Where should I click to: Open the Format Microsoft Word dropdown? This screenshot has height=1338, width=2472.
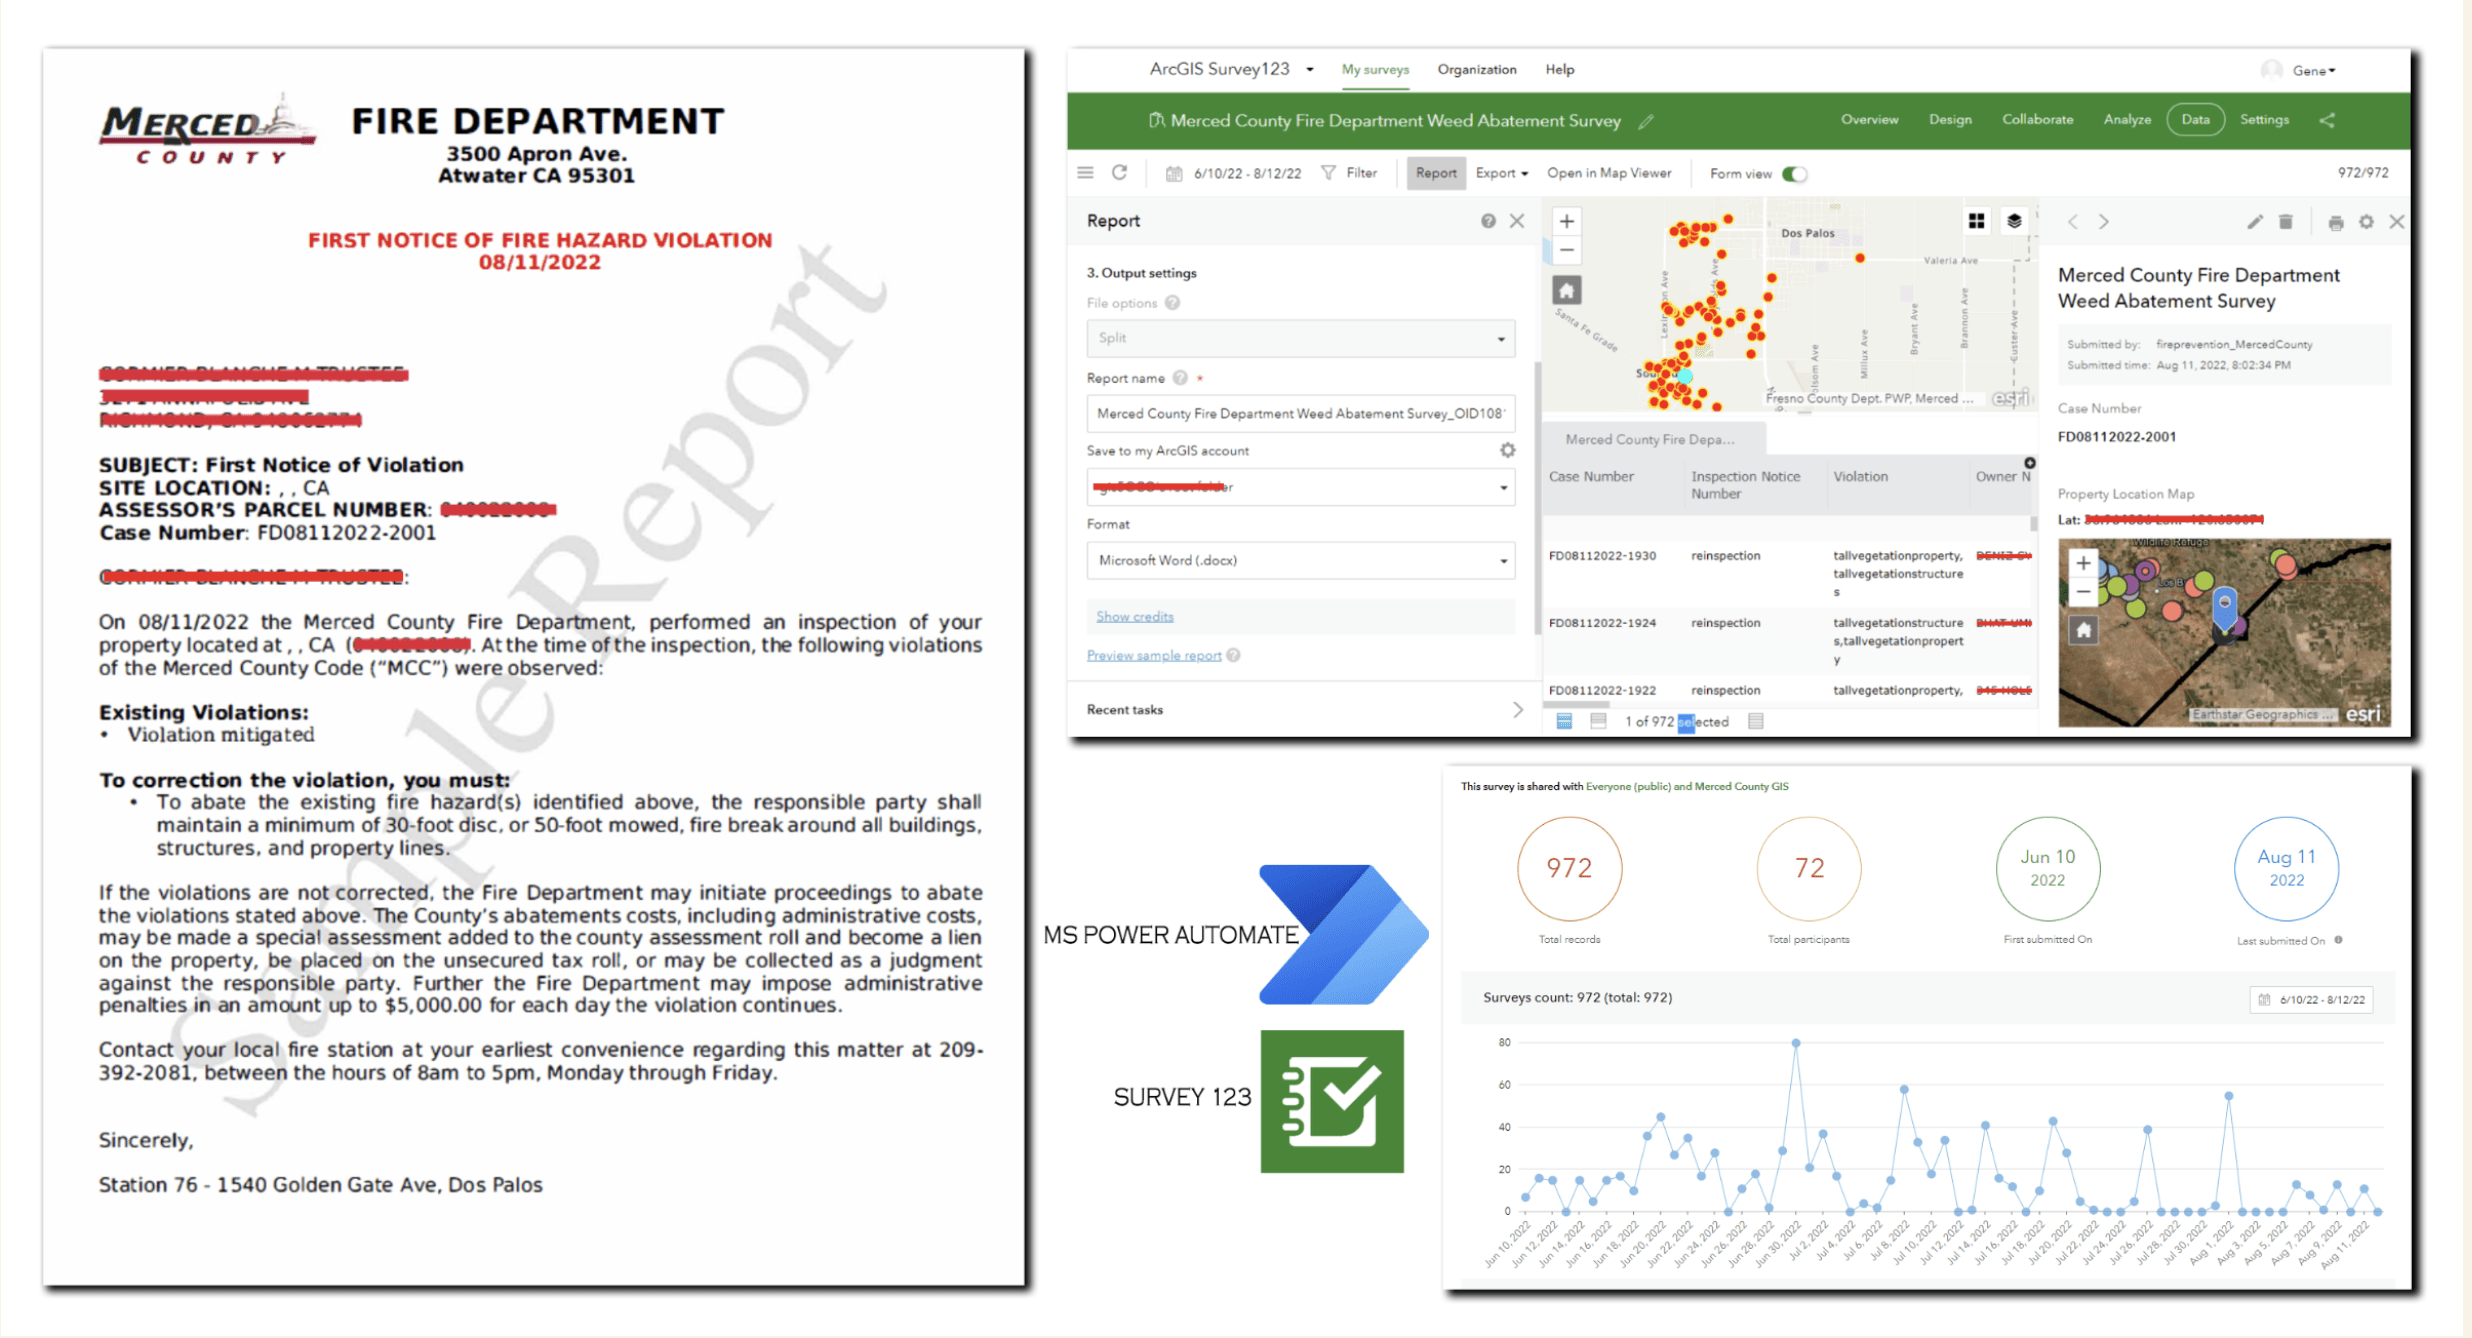pyautogui.click(x=1300, y=560)
